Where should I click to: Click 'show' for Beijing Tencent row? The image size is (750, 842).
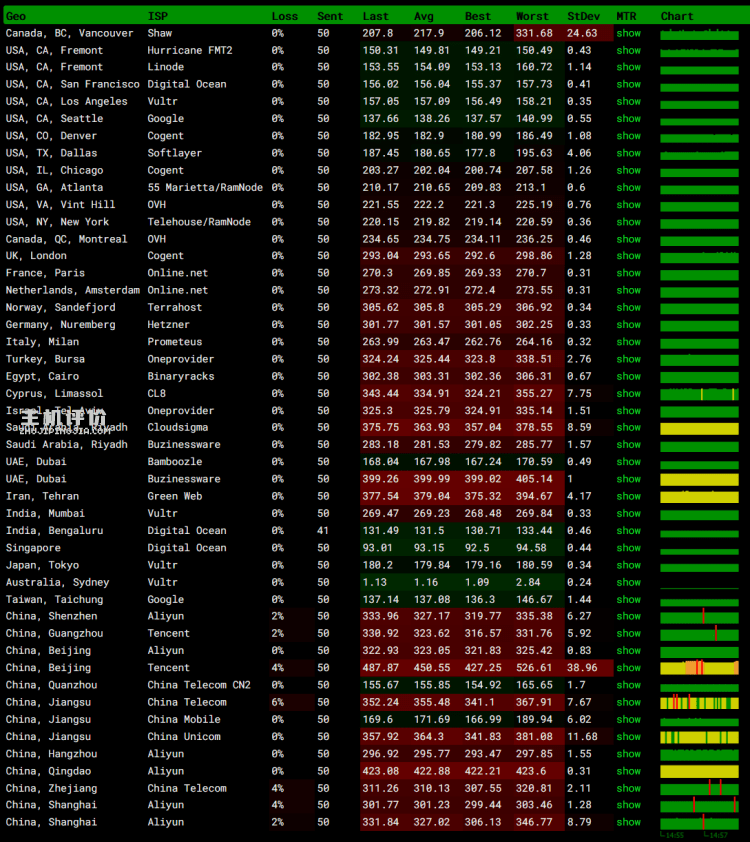628,667
